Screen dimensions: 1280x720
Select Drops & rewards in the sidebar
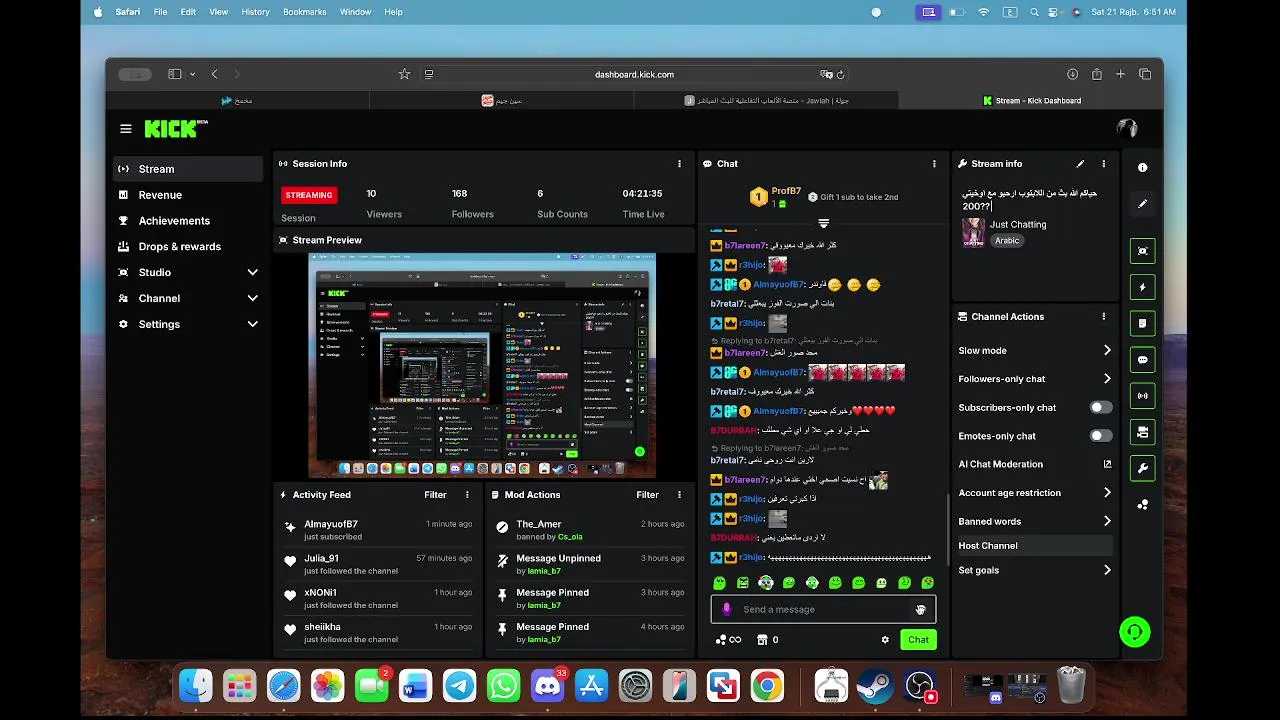188,246
